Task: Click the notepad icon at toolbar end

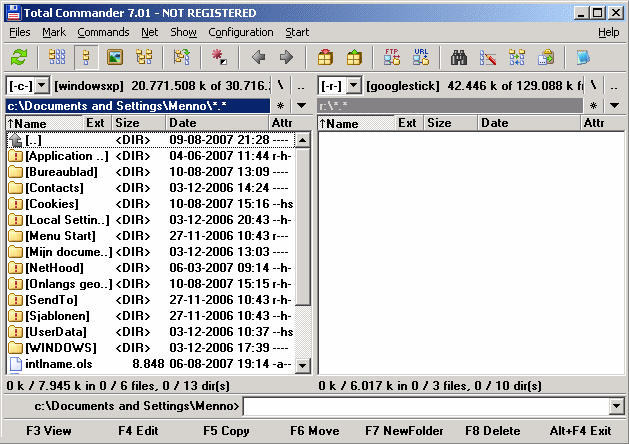Action: (583, 57)
